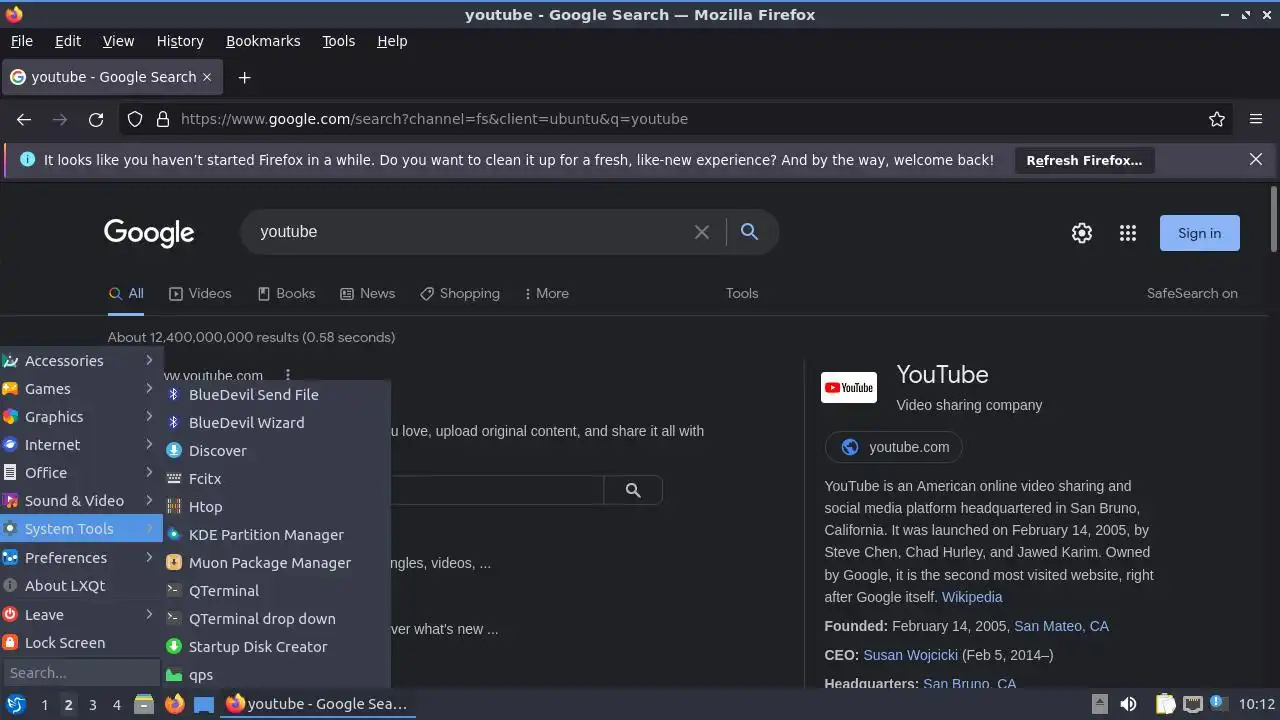Screen dimensions: 1280x720
Task: Click the Google logo
Action: coord(149,233)
